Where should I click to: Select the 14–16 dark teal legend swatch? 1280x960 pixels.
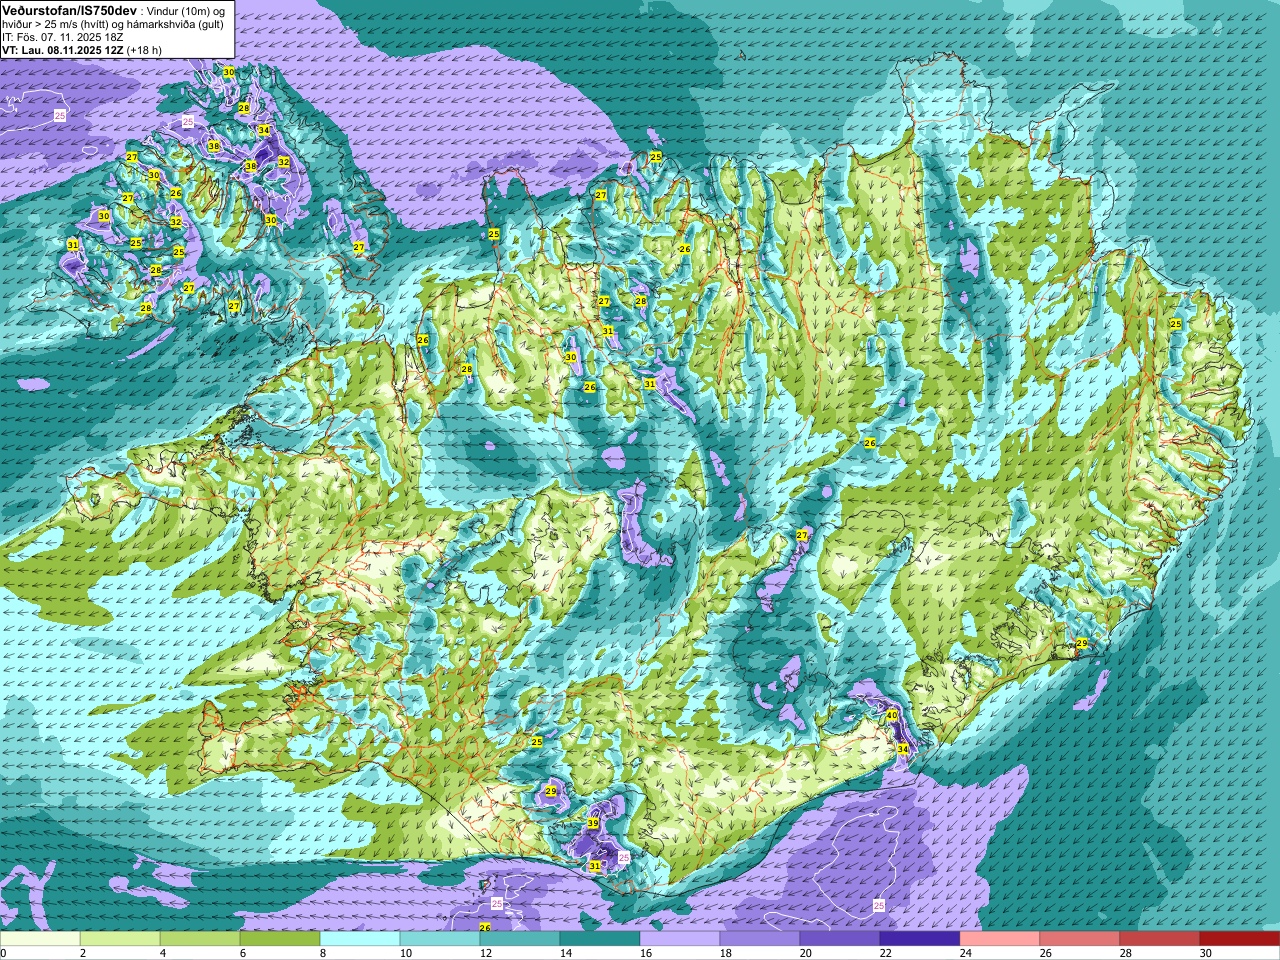[600, 939]
